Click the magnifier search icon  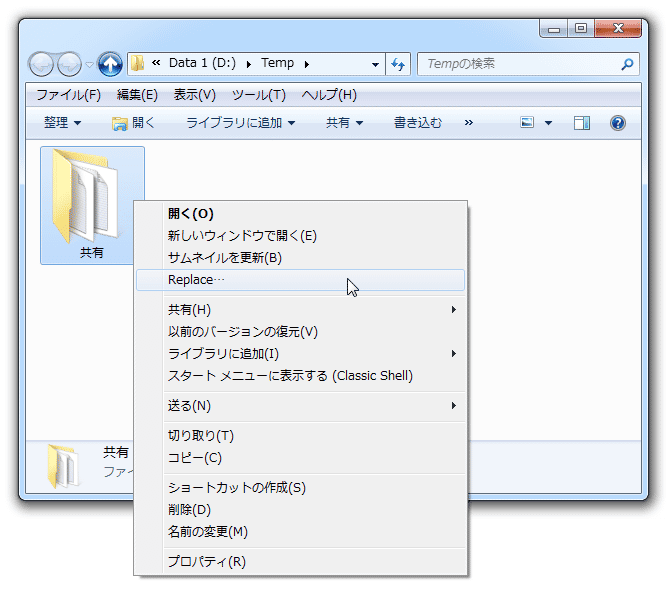627,64
